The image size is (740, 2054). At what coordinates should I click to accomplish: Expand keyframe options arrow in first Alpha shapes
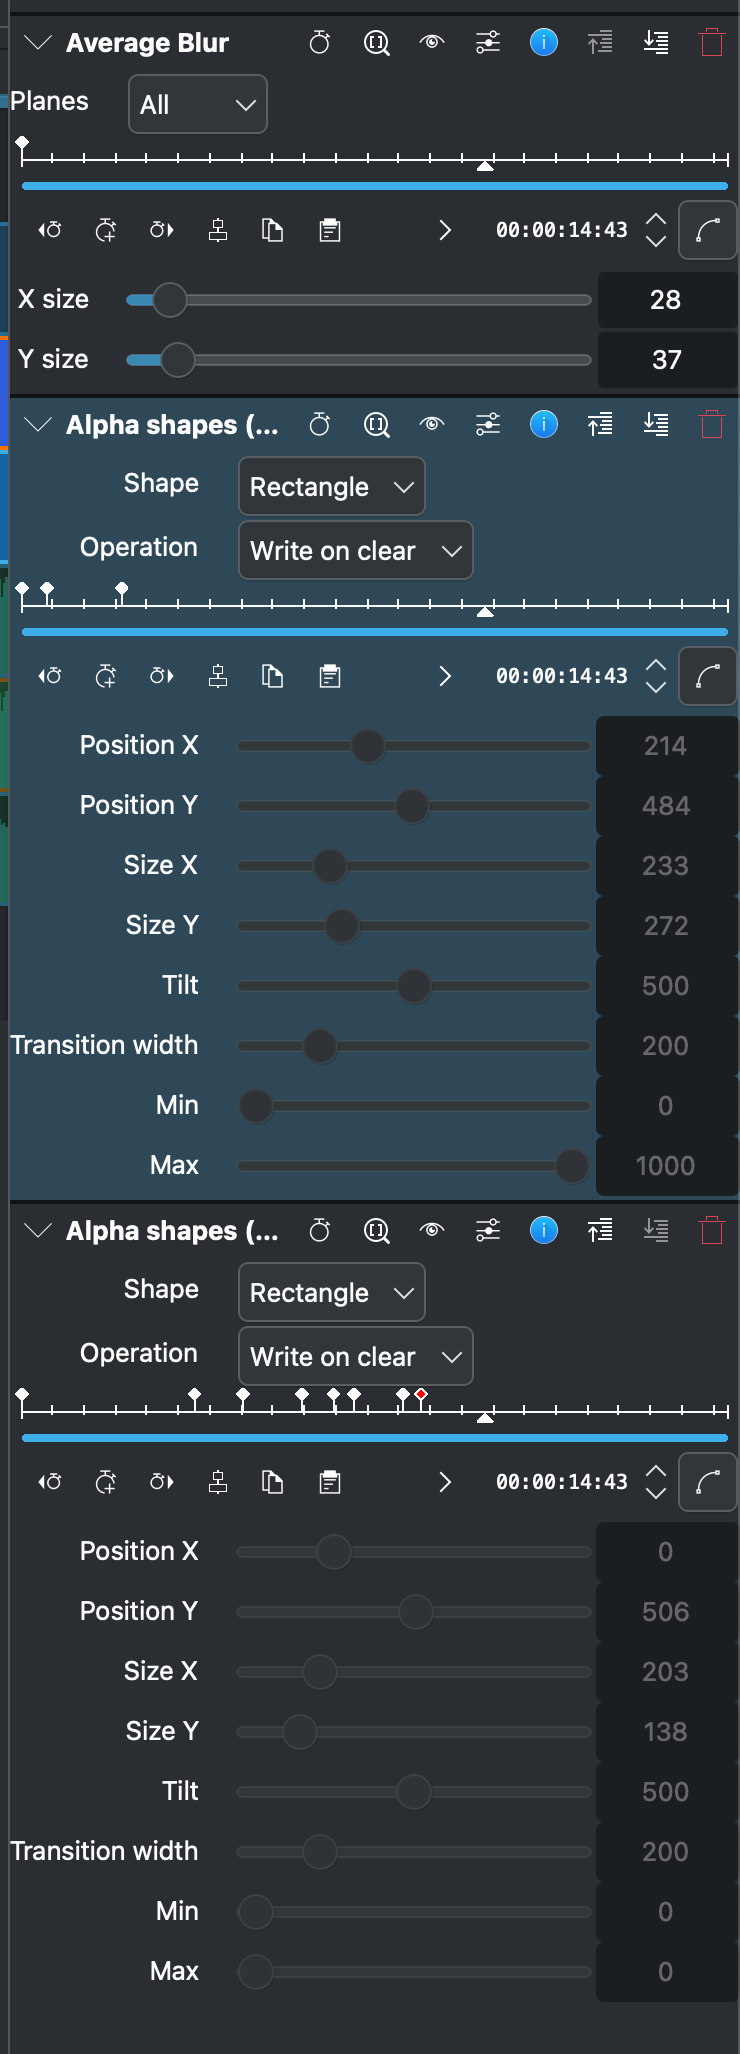pyautogui.click(x=445, y=677)
